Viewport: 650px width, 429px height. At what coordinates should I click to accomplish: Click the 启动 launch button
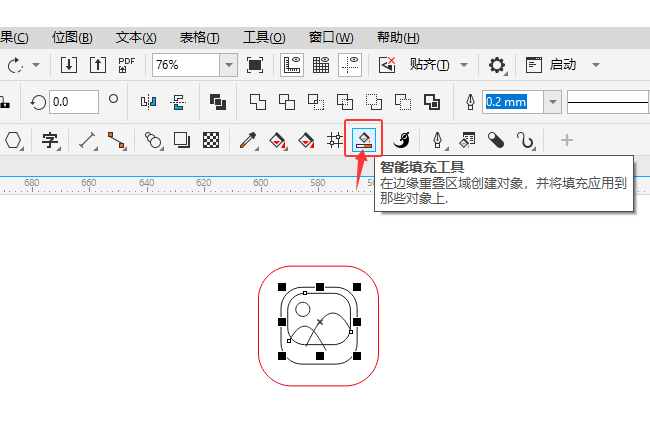551,65
